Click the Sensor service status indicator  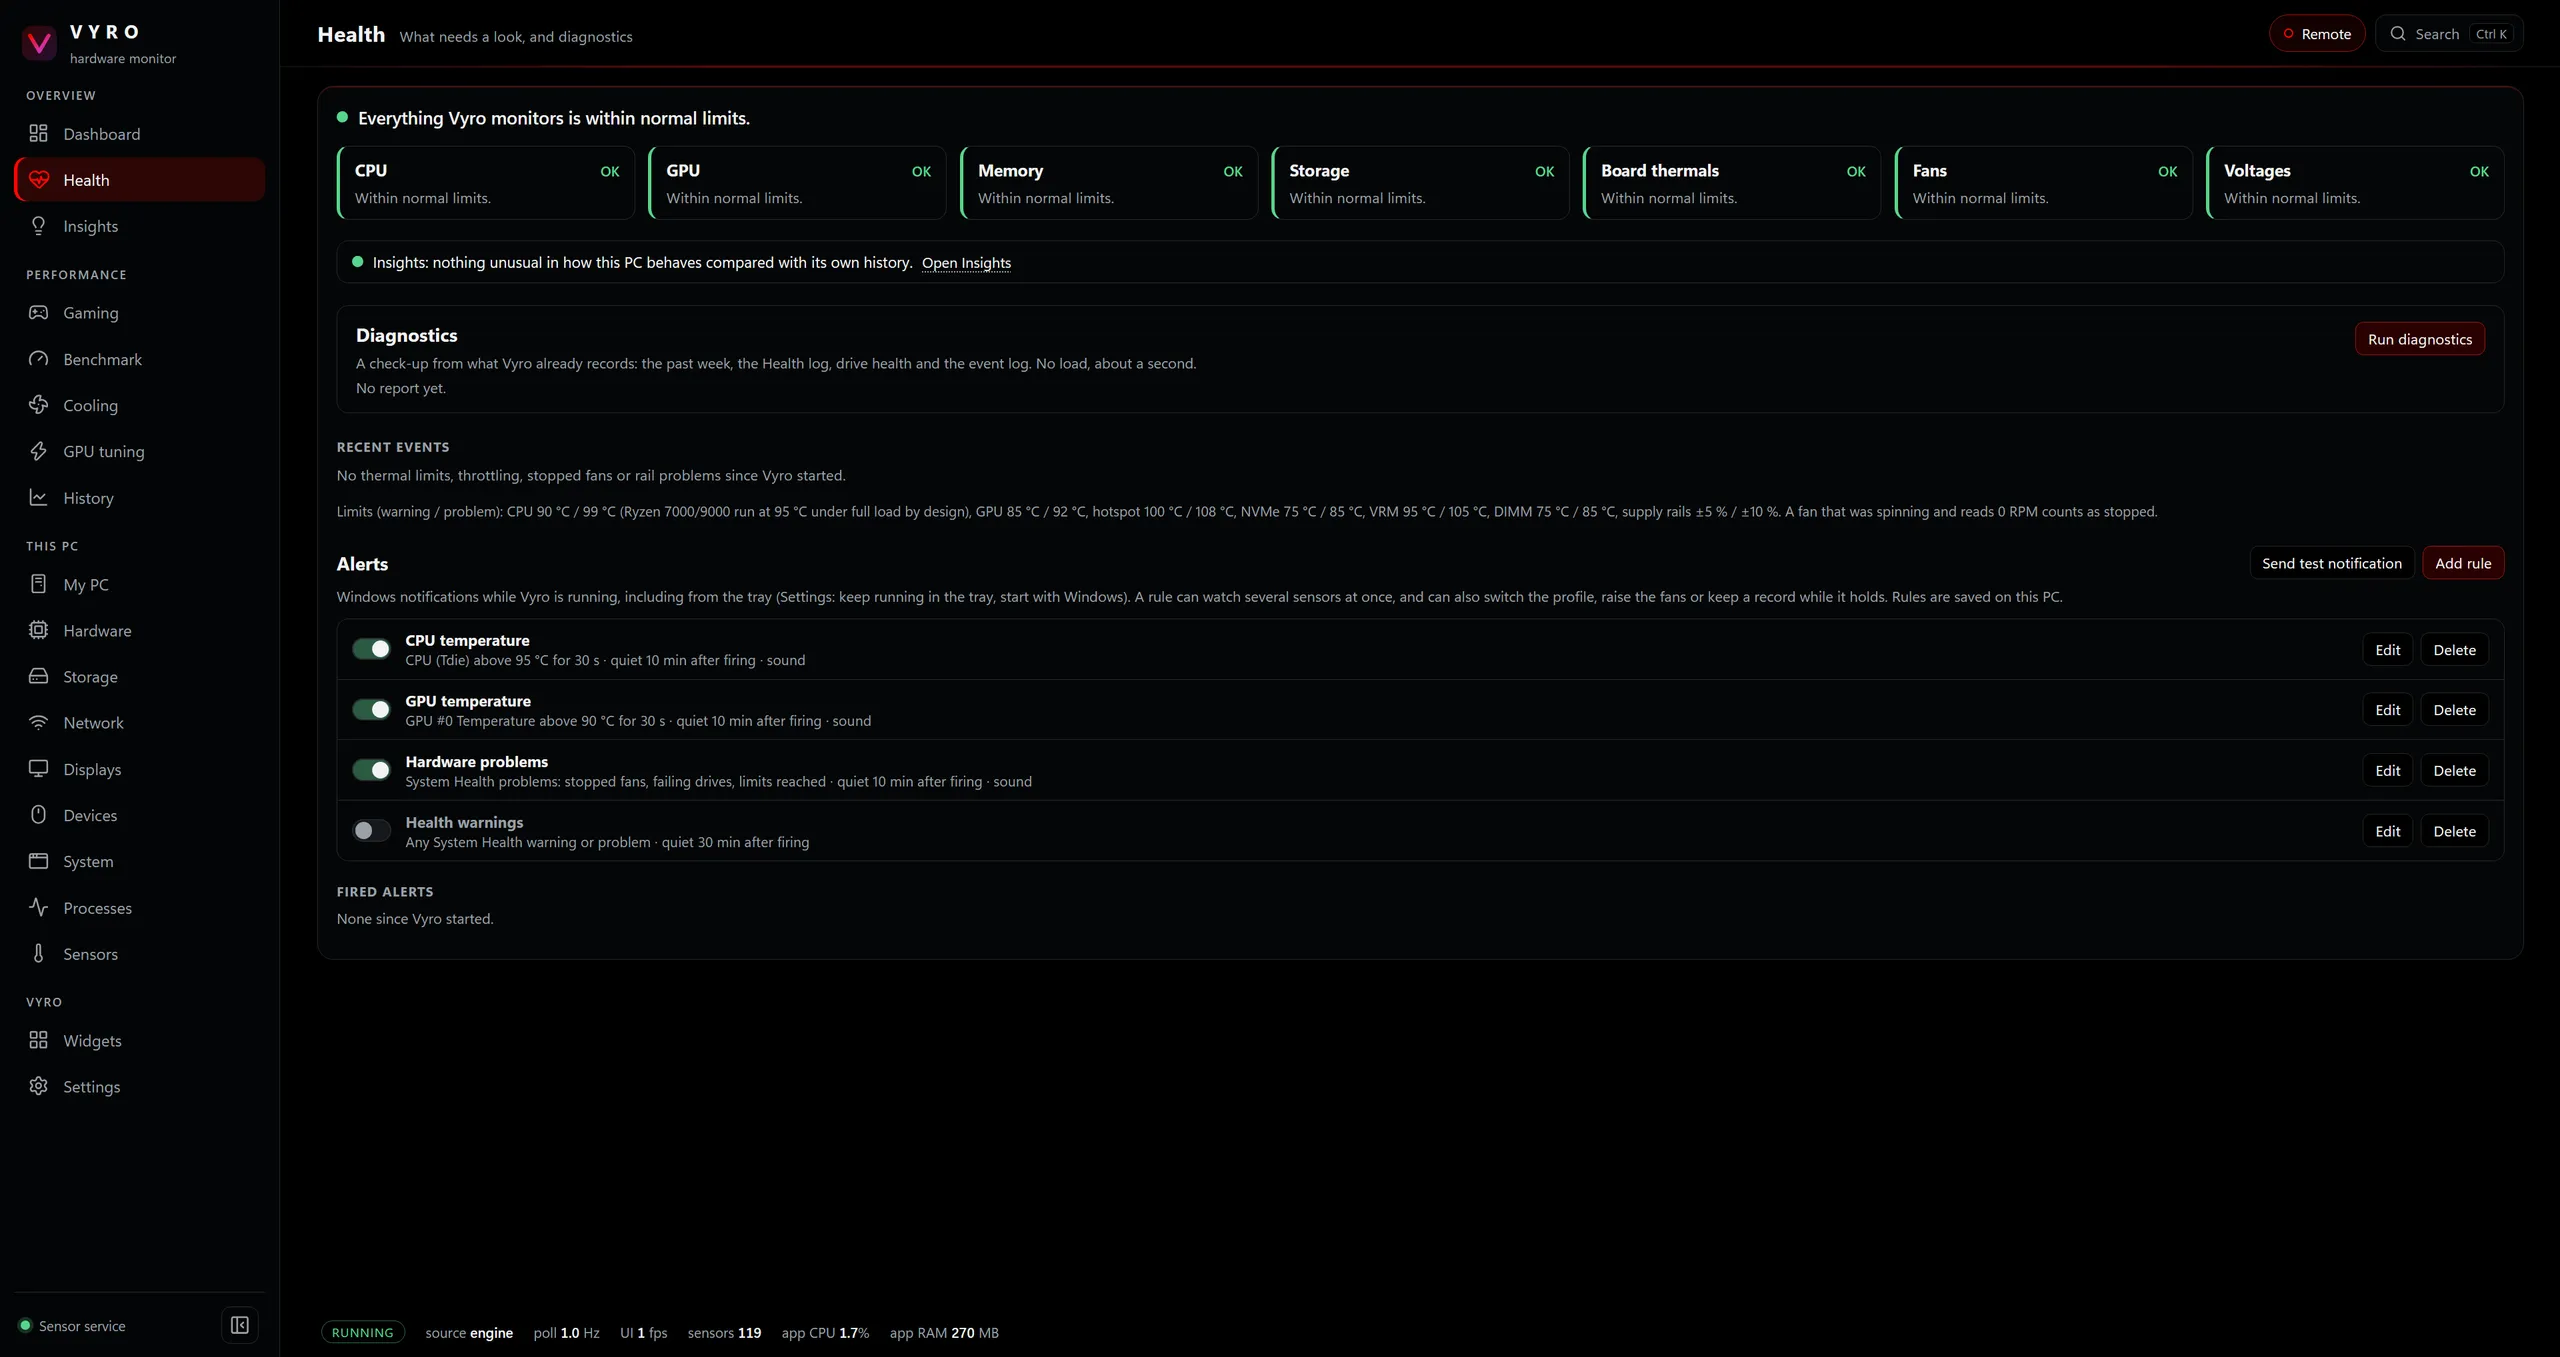pyautogui.click(x=72, y=1326)
